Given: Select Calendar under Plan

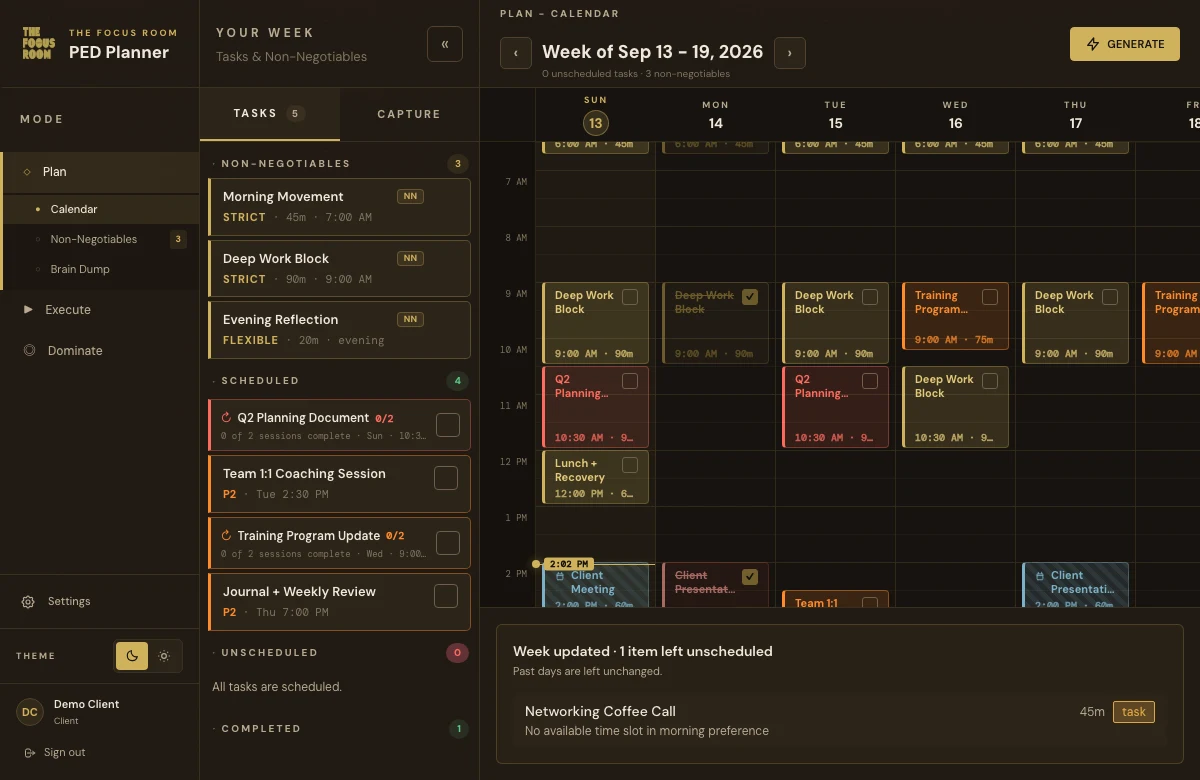Looking at the screenshot, I should [100, 209].
